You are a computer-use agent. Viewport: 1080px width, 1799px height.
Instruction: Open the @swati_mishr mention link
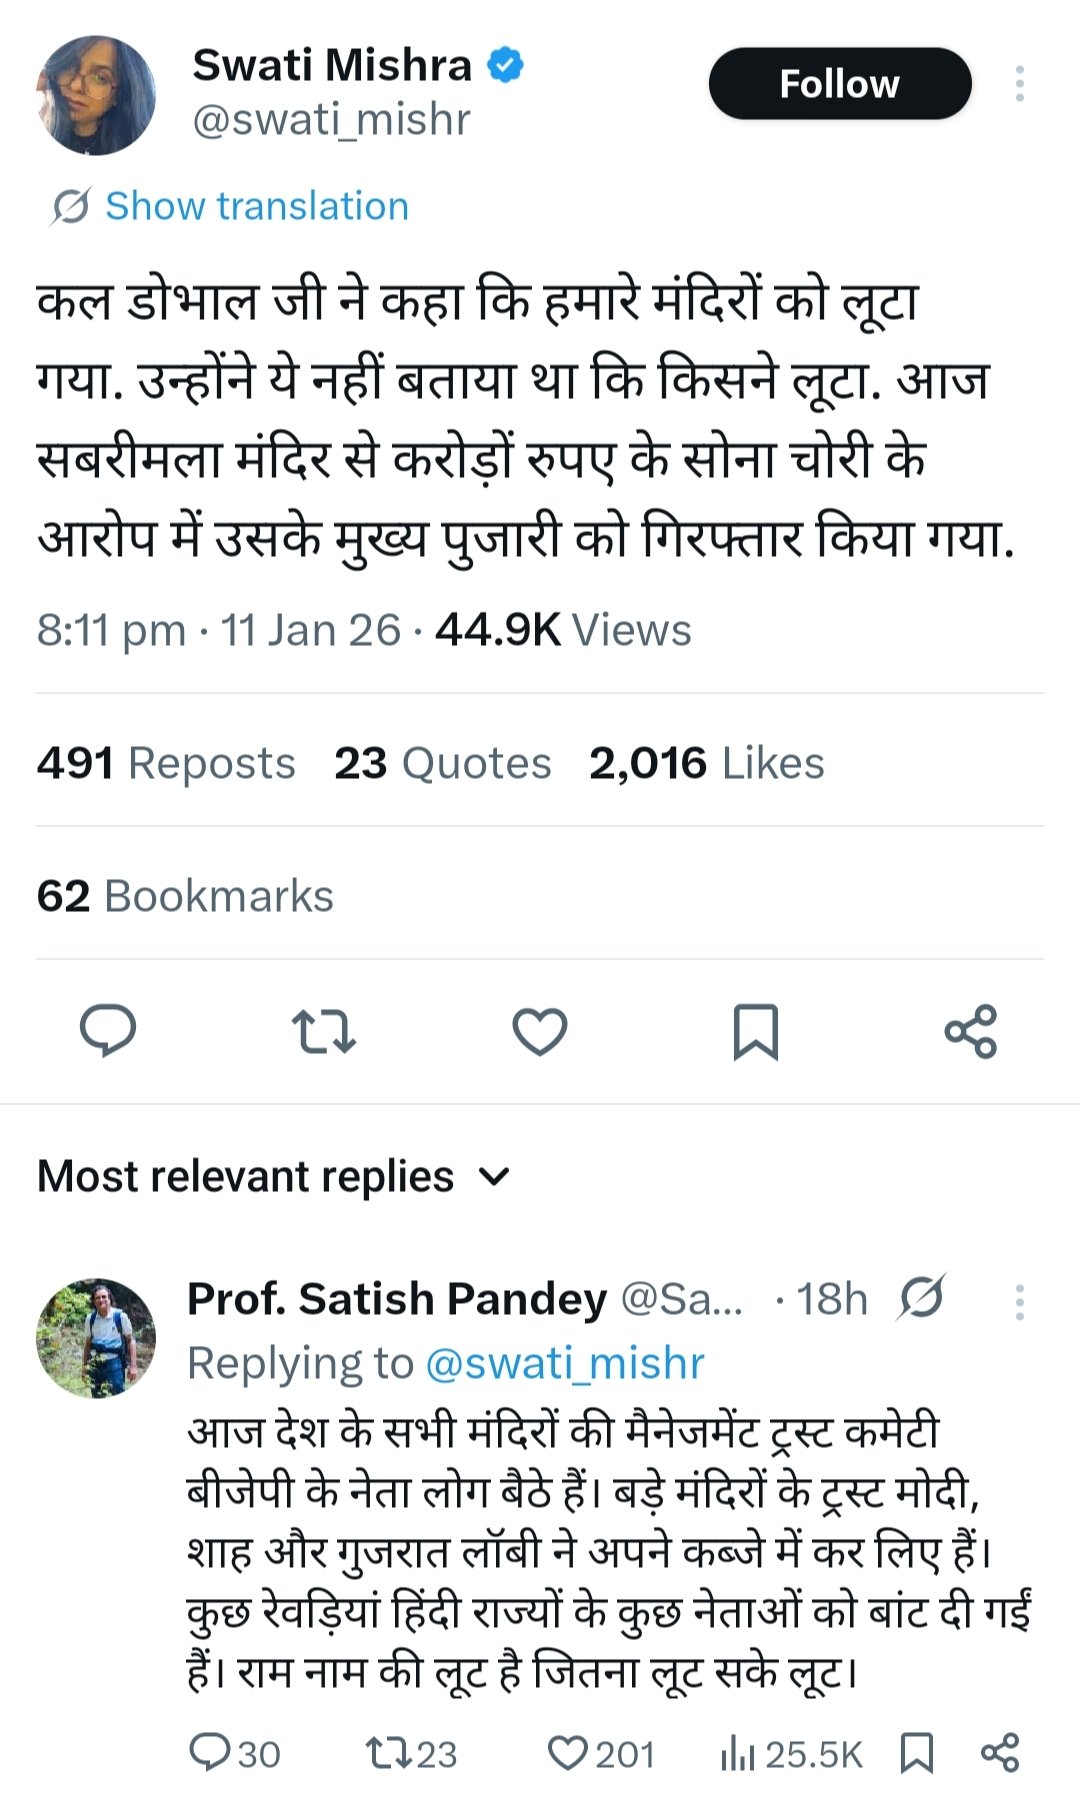pyautogui.click(x=565, y=1363)
